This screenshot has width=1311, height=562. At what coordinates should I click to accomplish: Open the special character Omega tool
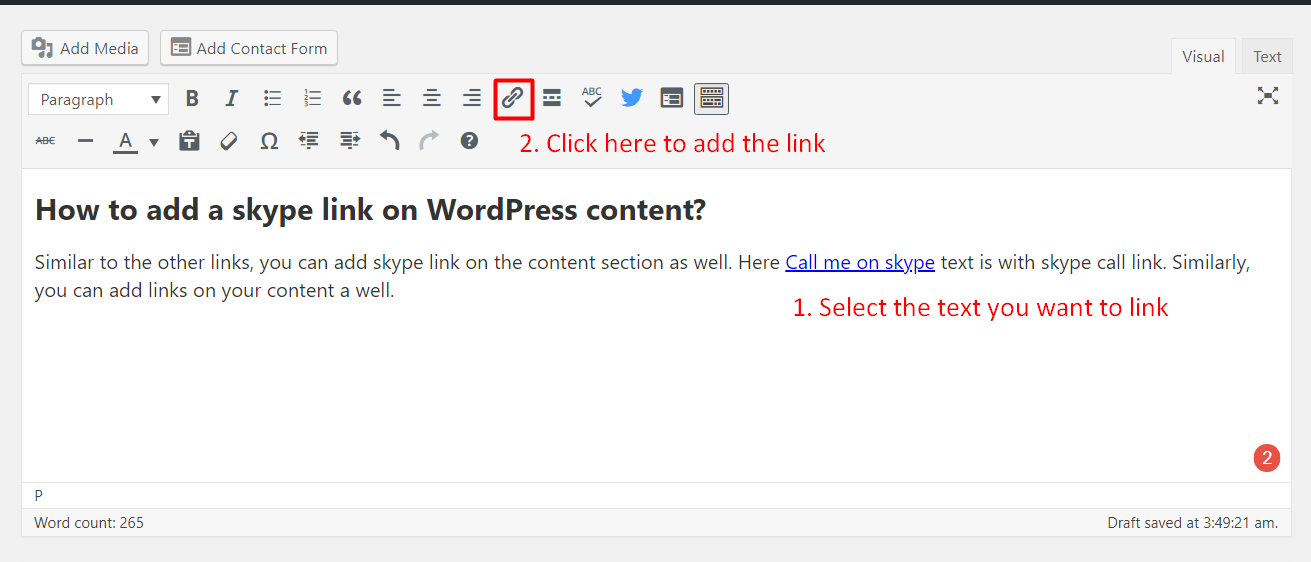tap(269, 141)
